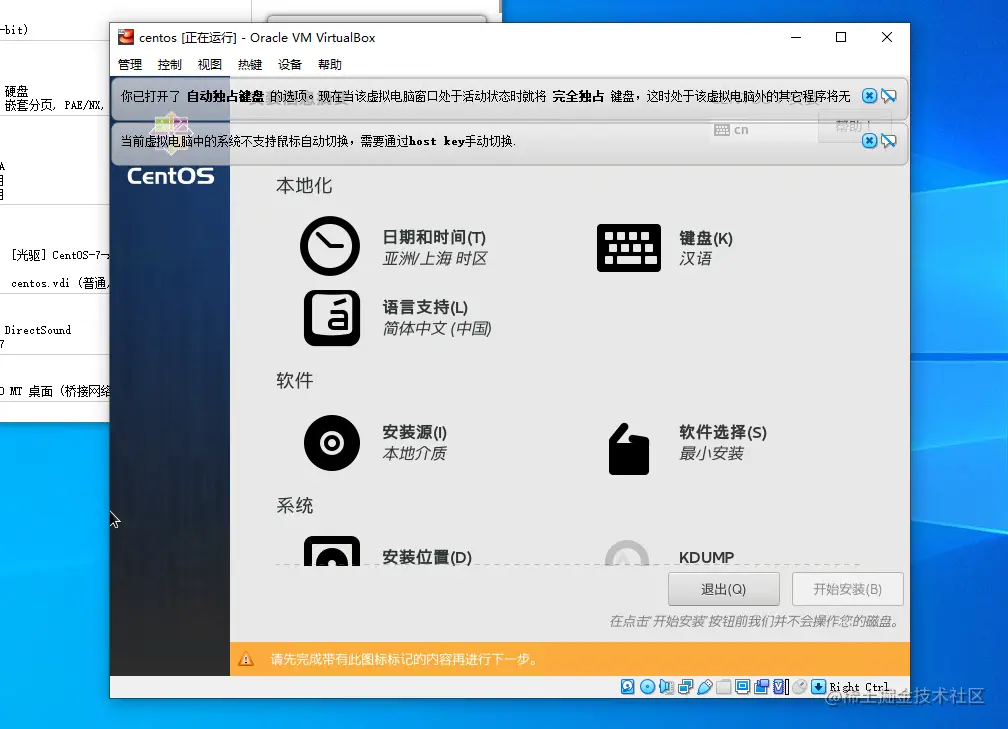Click the 键盘 keyboard icon
The image size is (1008, 729).
(x=629, y=248)
